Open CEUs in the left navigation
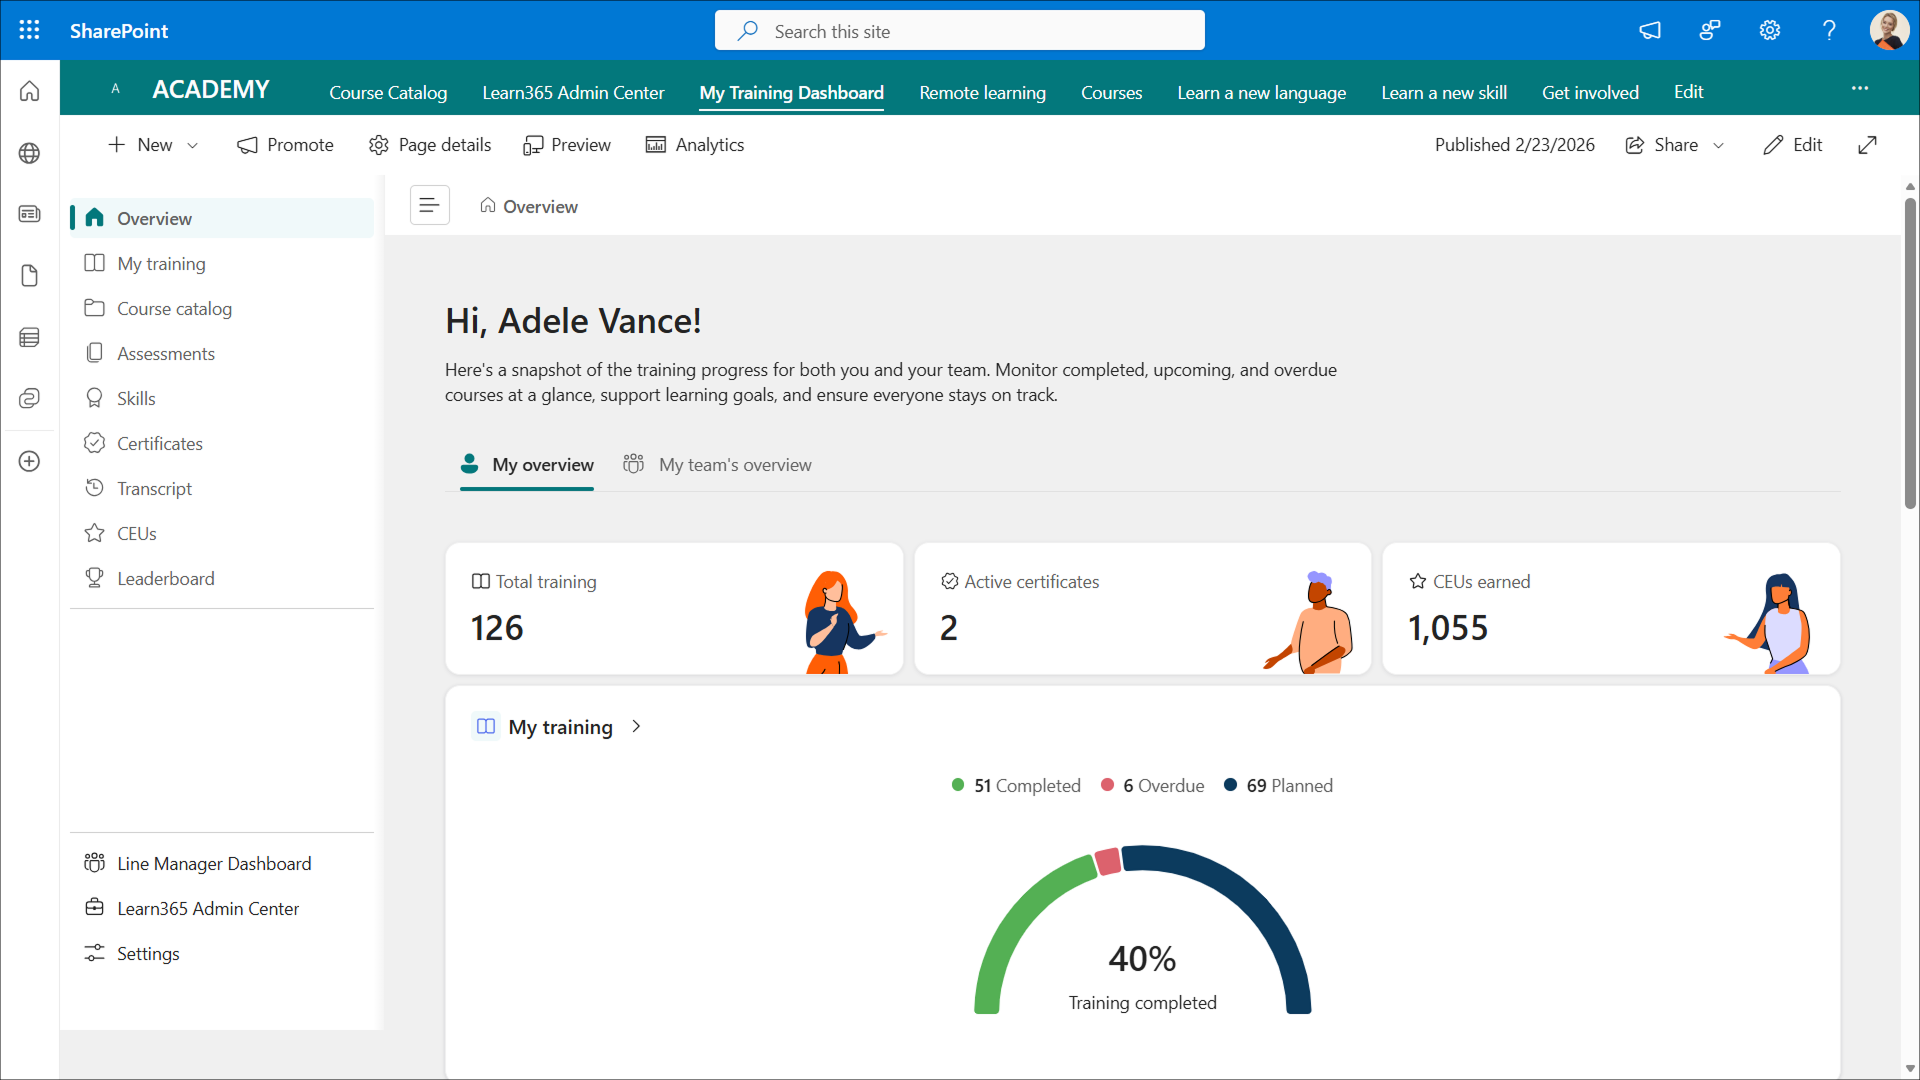 click(222, 533)
